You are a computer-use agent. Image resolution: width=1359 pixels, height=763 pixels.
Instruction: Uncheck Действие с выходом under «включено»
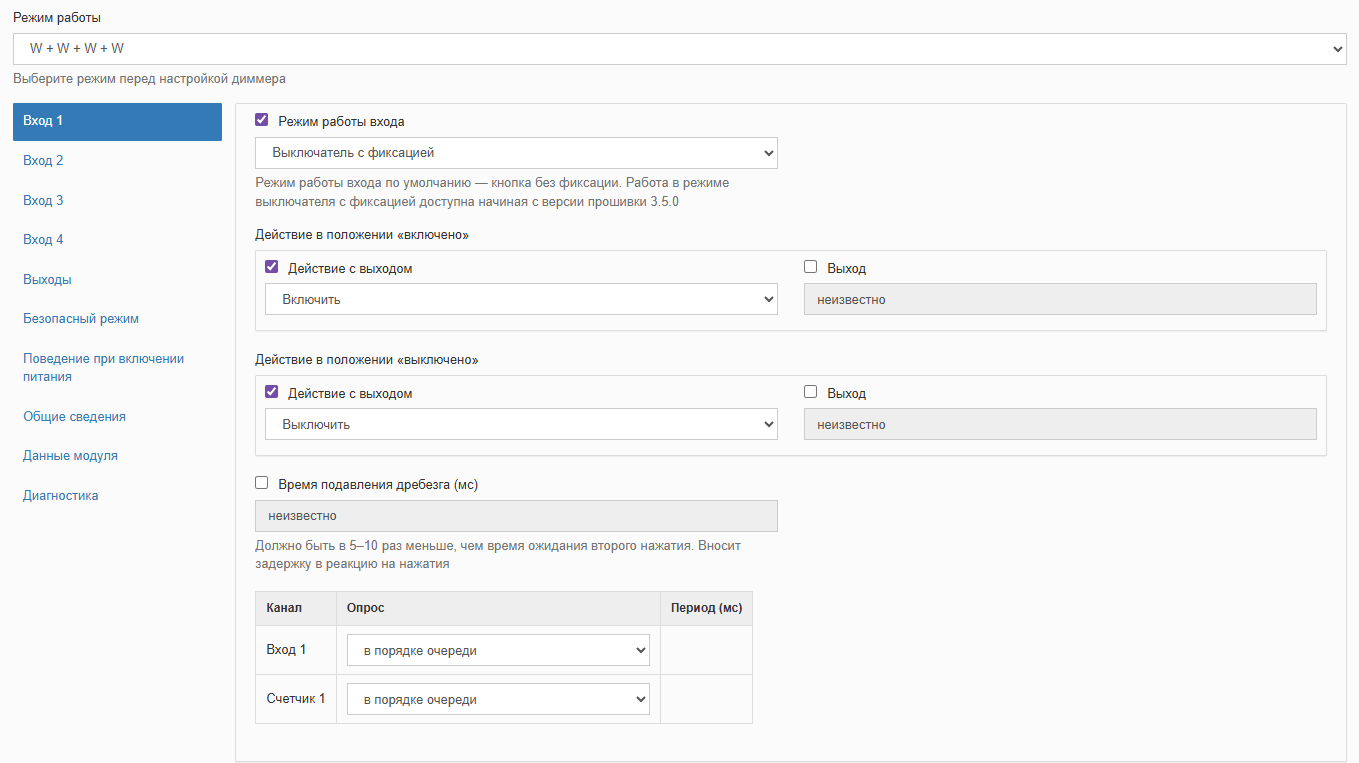pyautogui.click(x=272, y=267)
